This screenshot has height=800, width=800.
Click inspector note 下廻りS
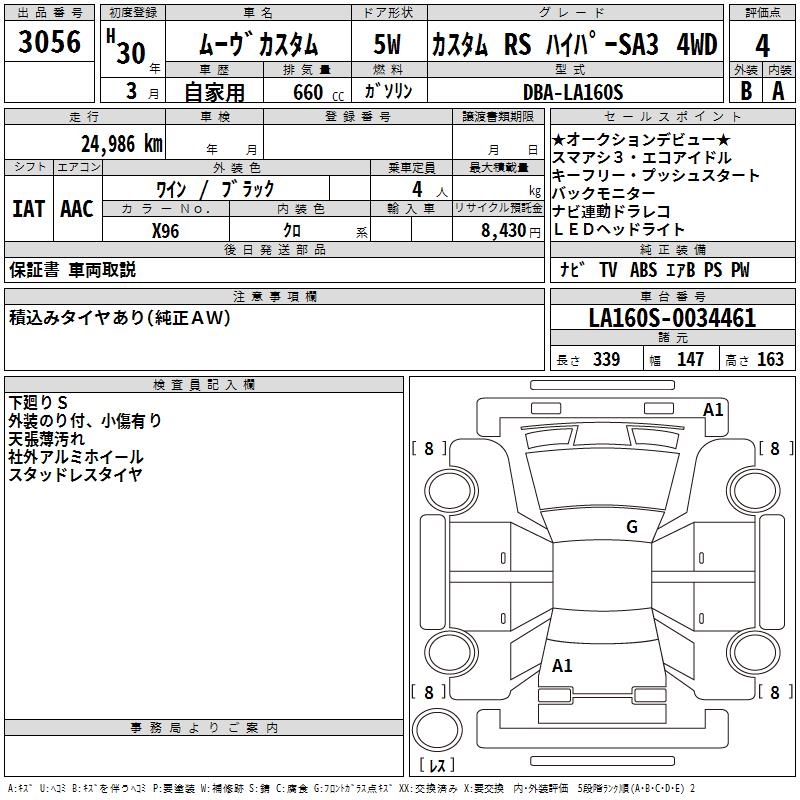38,403
